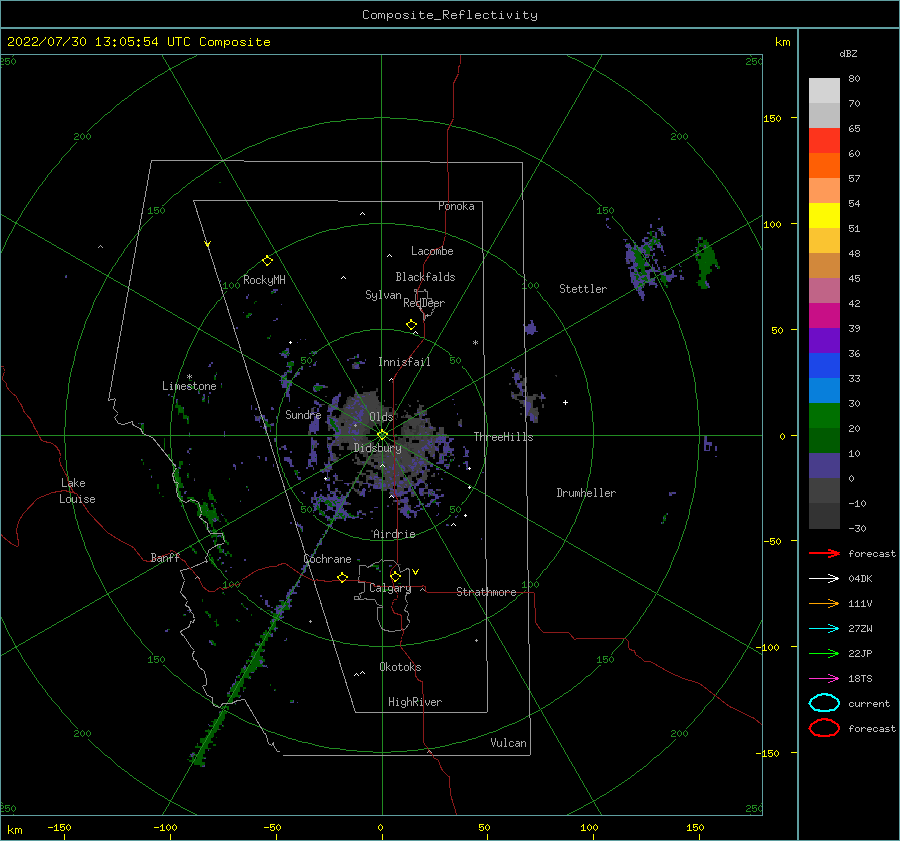Click the 65 dBZ red color swatch

pyautogui.click(x=824, y=140)
